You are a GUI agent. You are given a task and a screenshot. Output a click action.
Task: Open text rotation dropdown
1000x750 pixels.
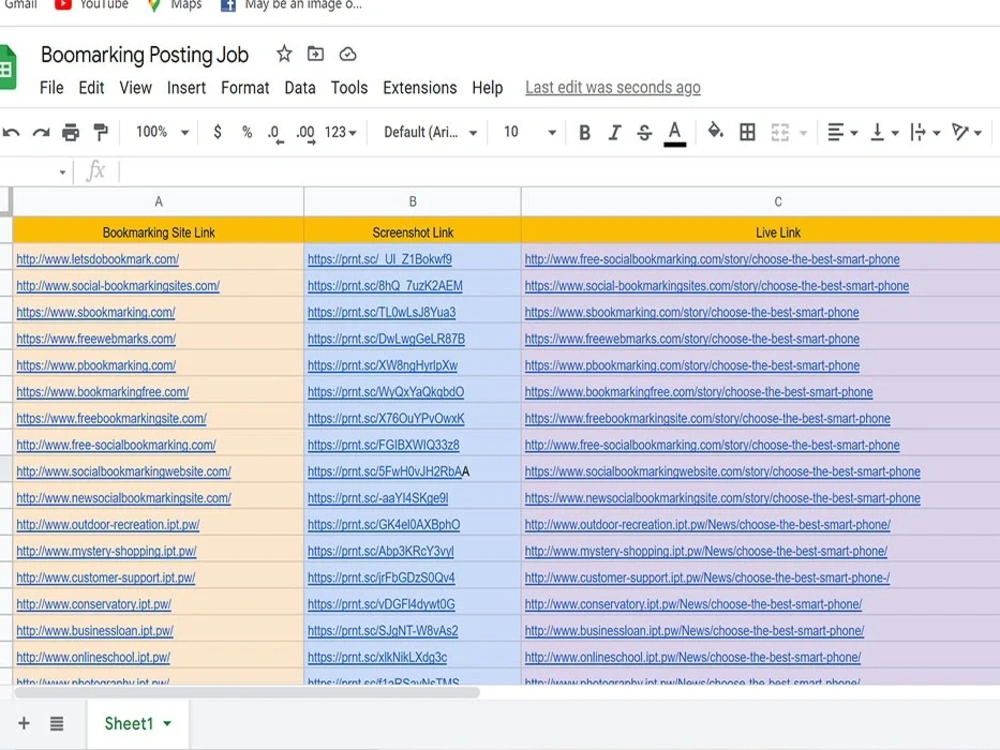click(x=966, y=132)
